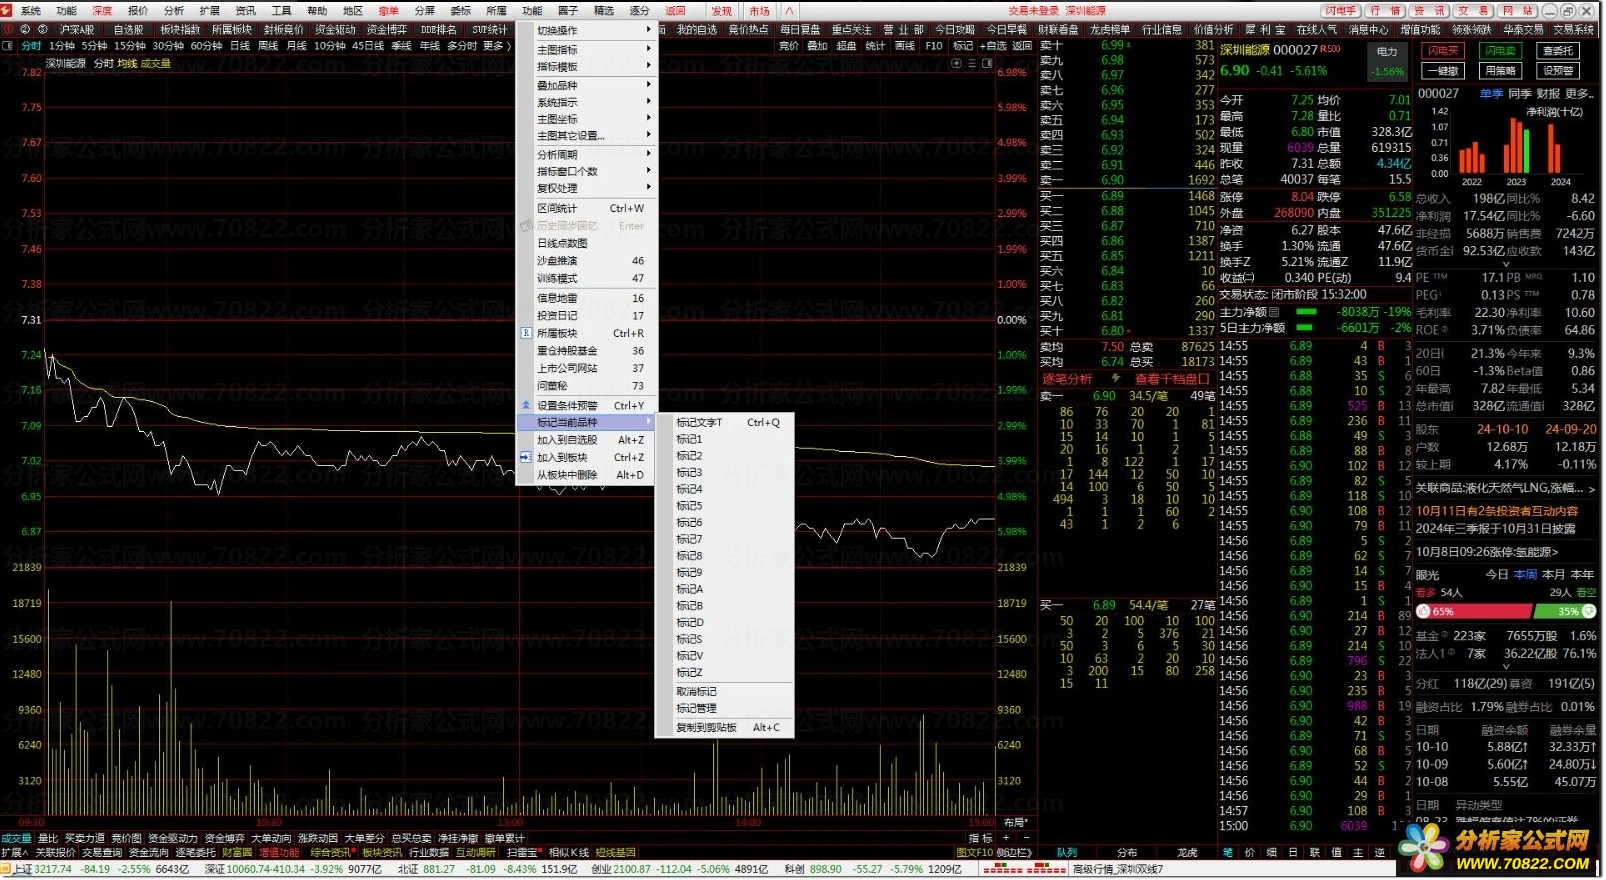The height and width of the screenshot is (880, 1606).
Task: Click the 所属板块 menu icon
Action: click(x=526, y=333)
